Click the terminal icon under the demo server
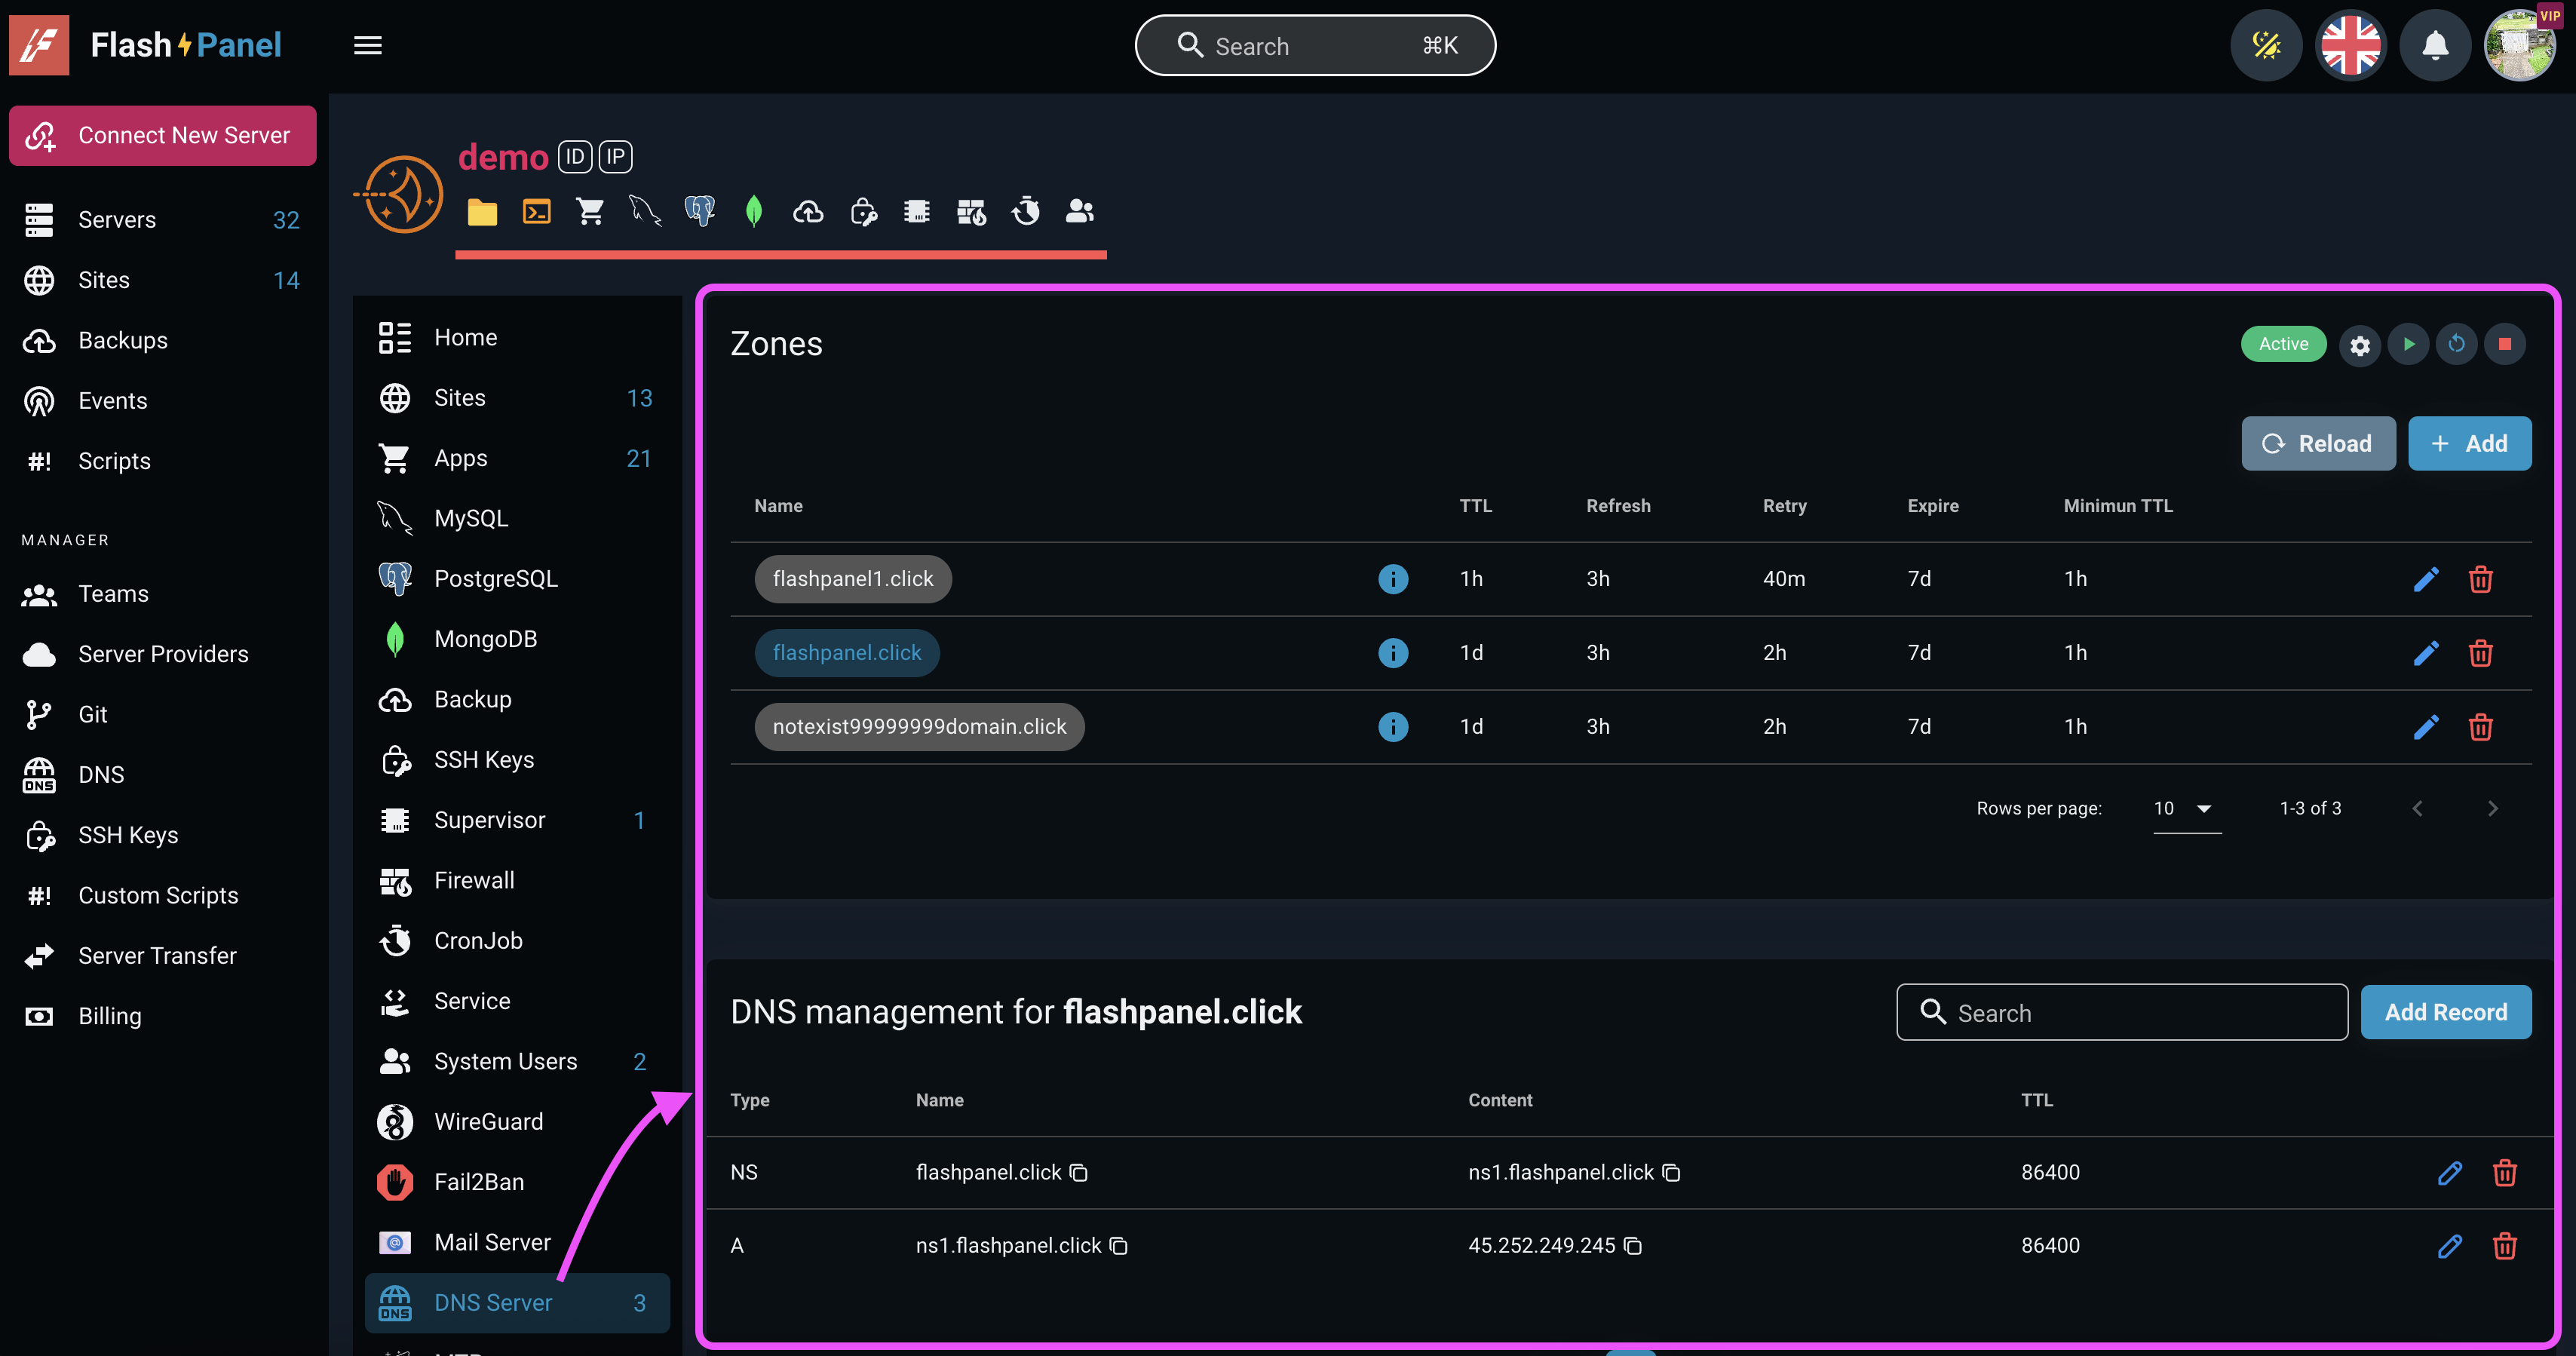2576x1356 pixels. pyautogui.click(x=537, y=211)
